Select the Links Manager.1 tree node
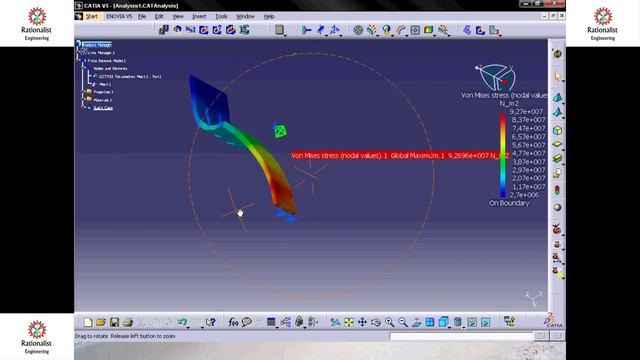 tap(101, 53)
